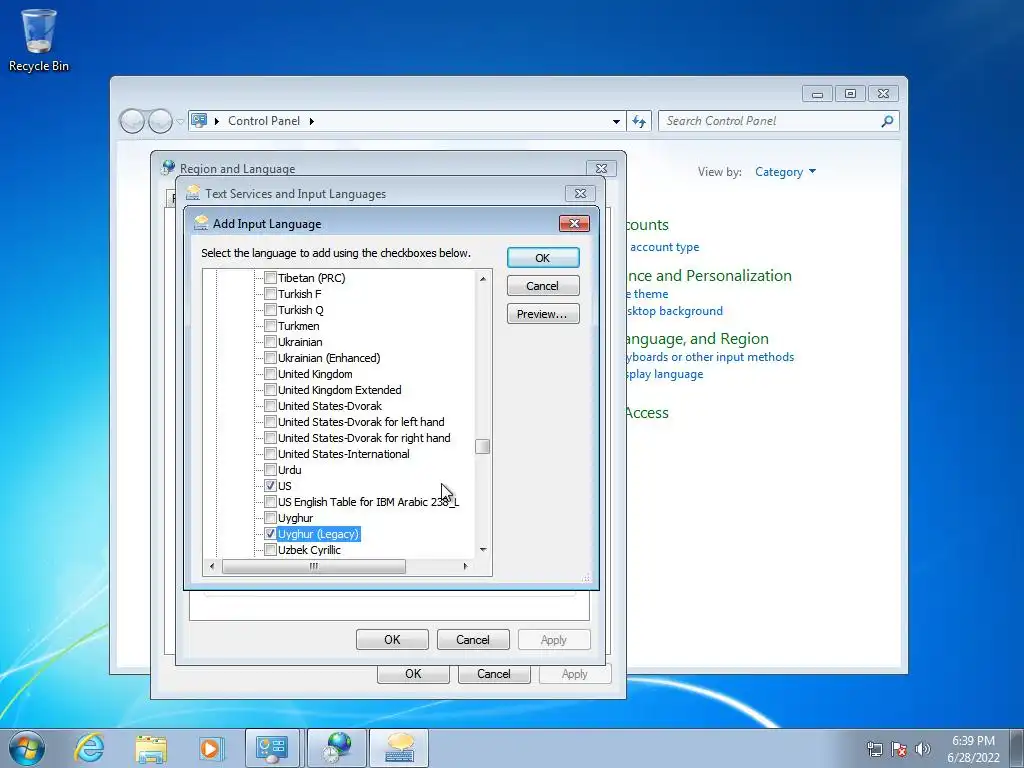1024x768 pixels.
Task: Click the Control Panel address bar icon
Action: click(199, 121)
